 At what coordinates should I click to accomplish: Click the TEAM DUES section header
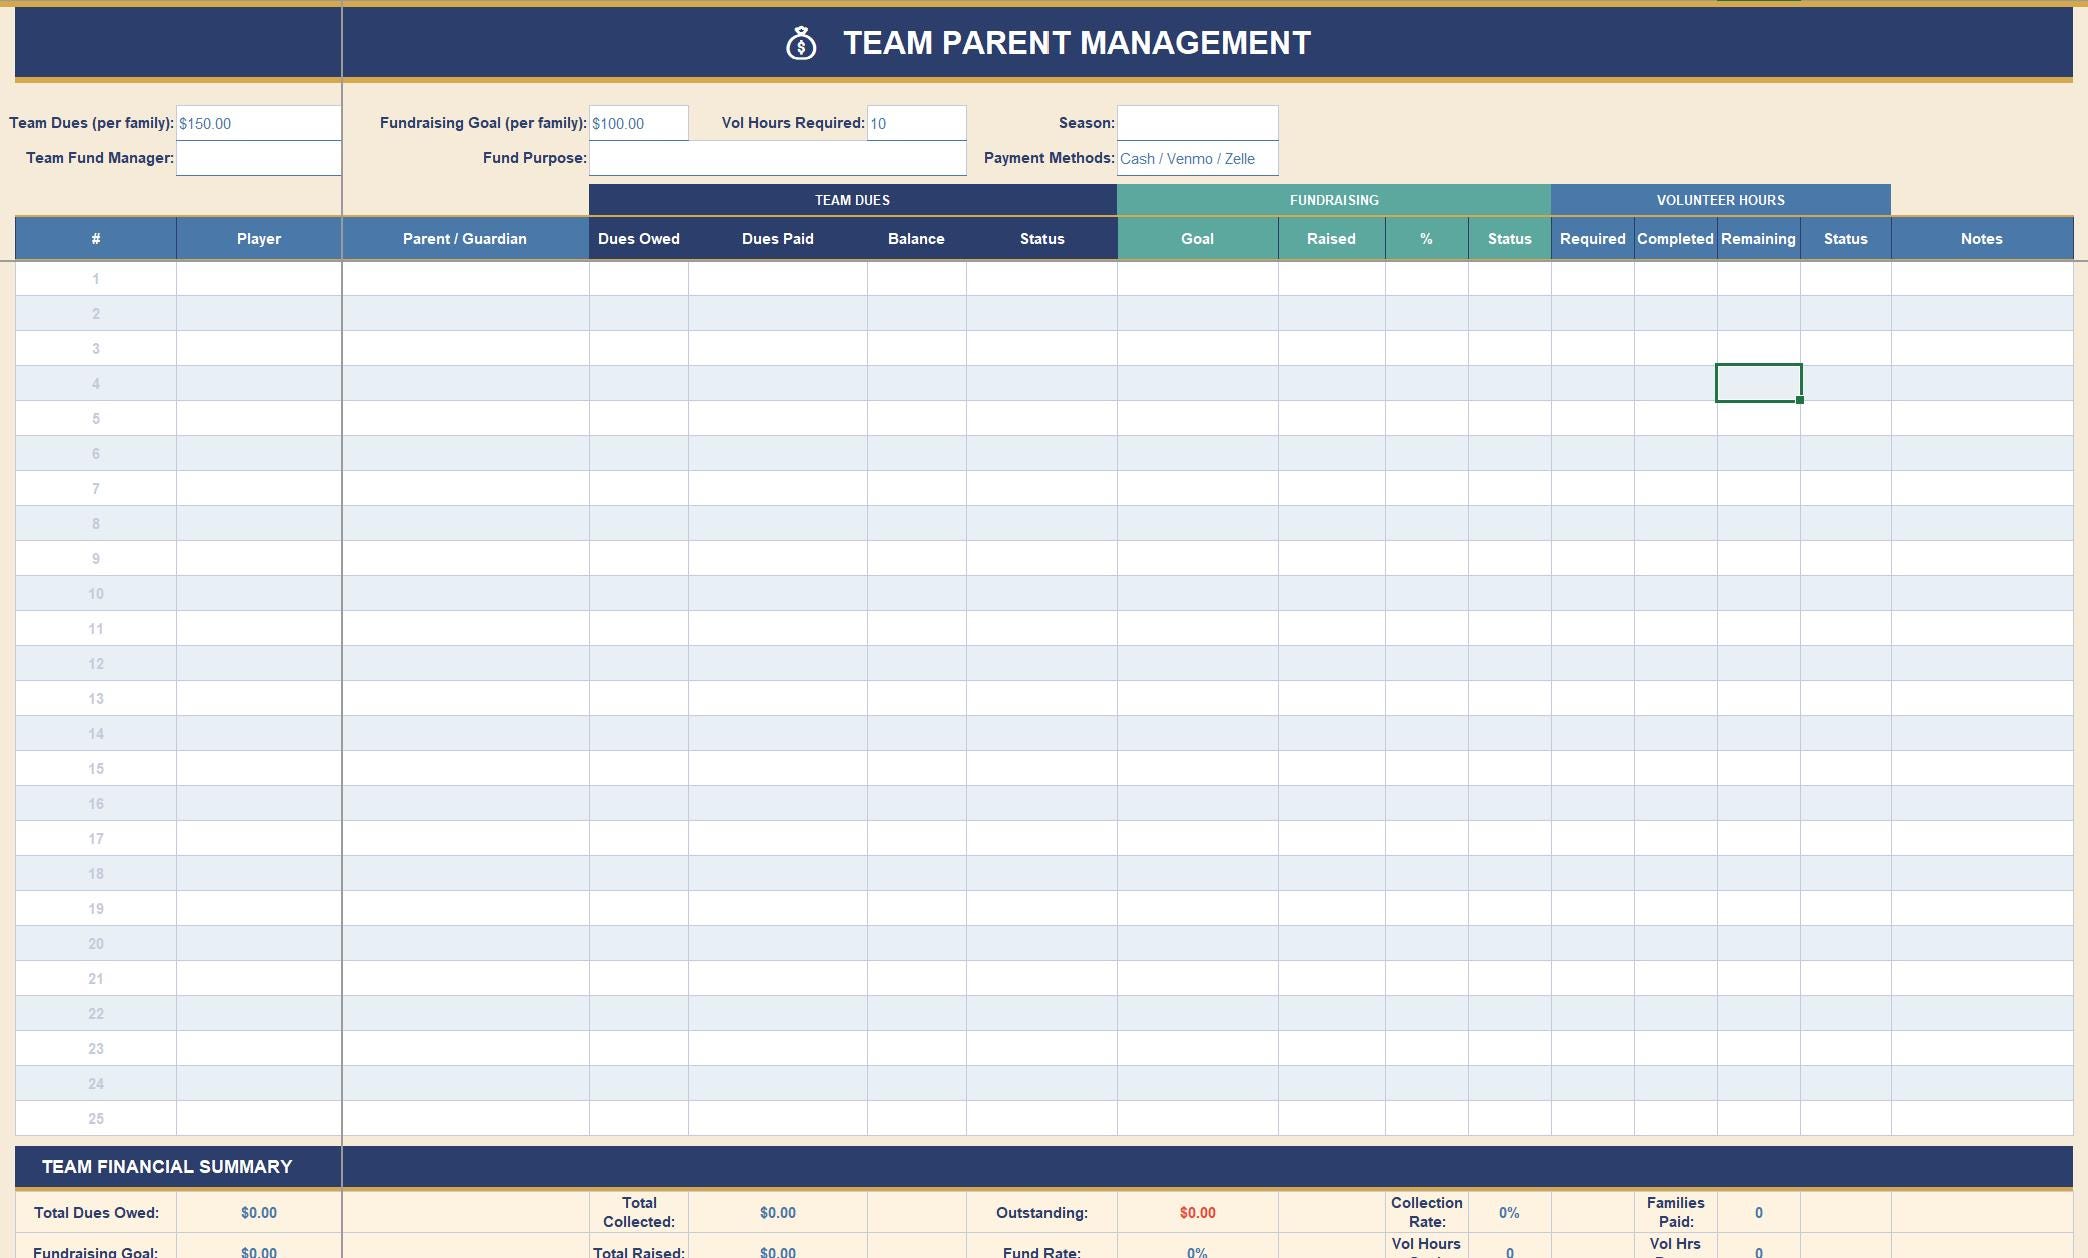(853, 200)
